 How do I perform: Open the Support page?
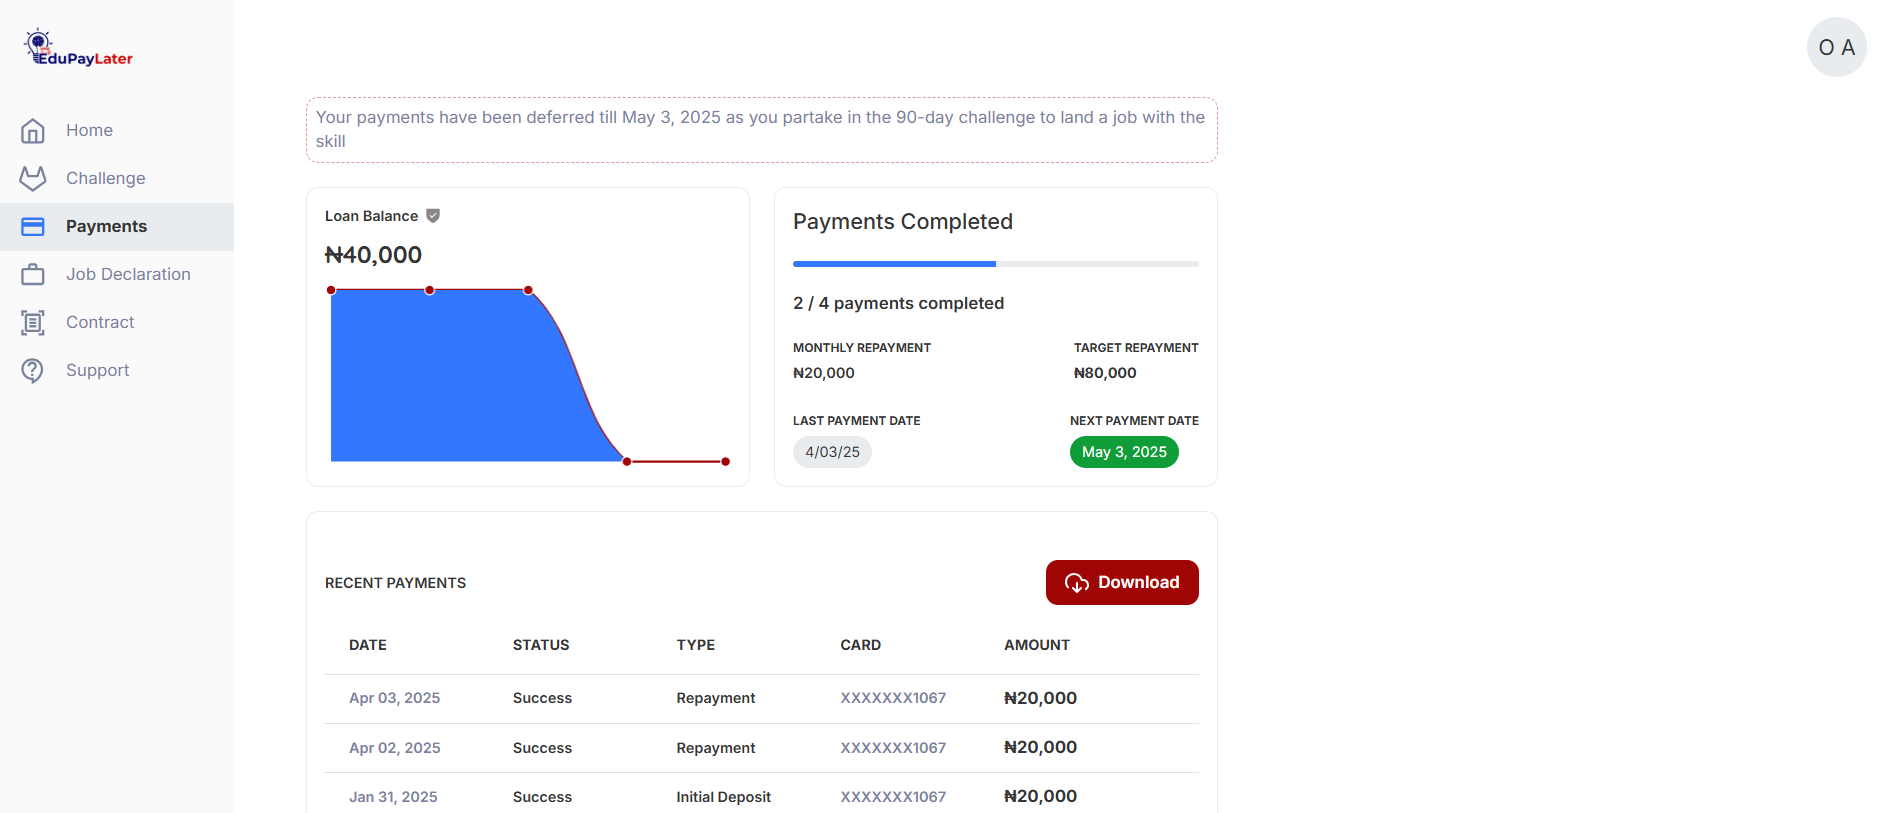[117, 371]
